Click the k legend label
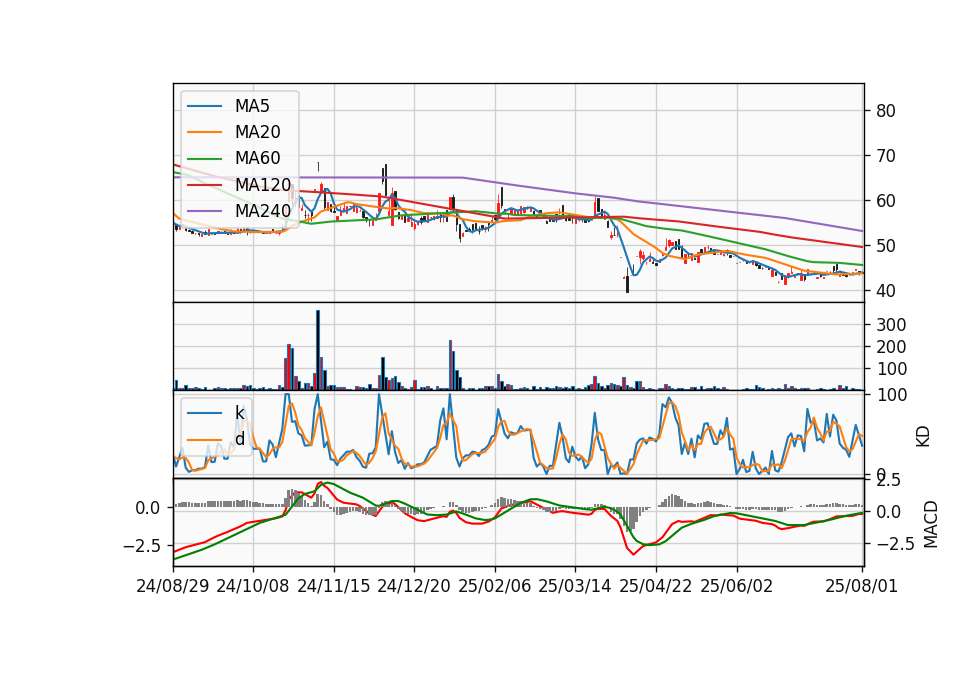The image size is (960, 690). (x=239, y=413)
